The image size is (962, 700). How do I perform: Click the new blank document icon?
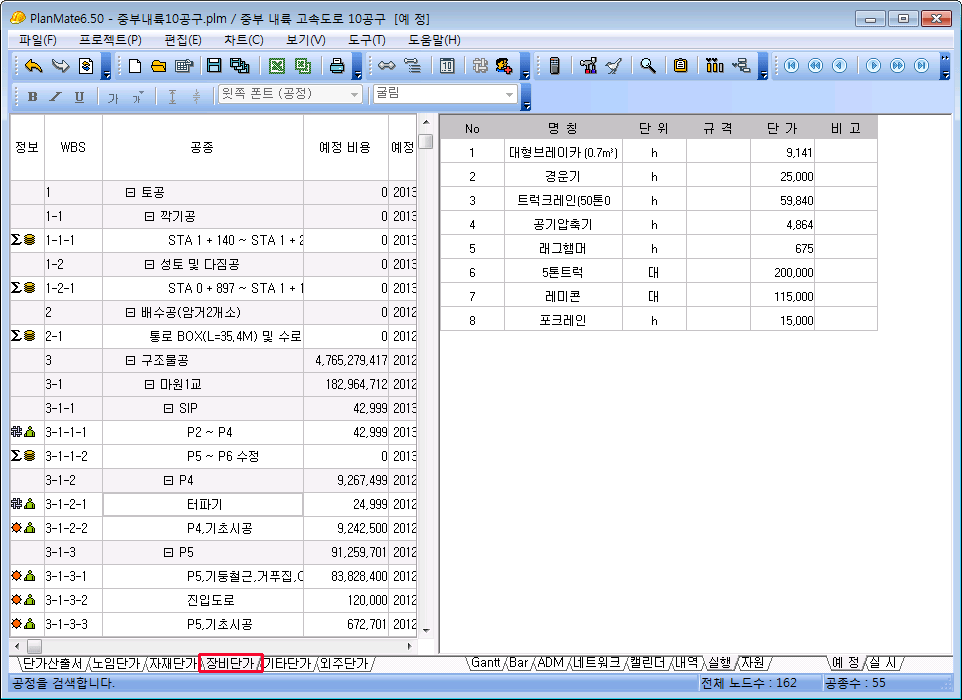point(135,66)
